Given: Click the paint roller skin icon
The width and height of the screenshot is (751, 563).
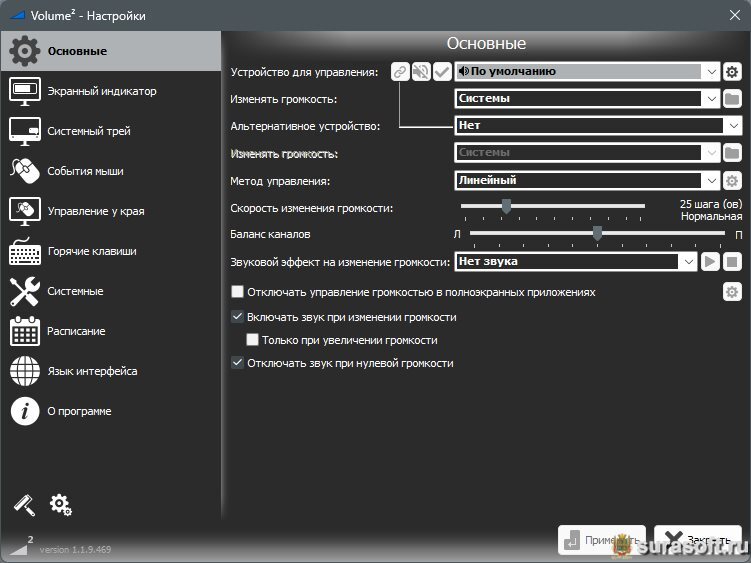Looking at the screenshot, I should coord(24,505).
